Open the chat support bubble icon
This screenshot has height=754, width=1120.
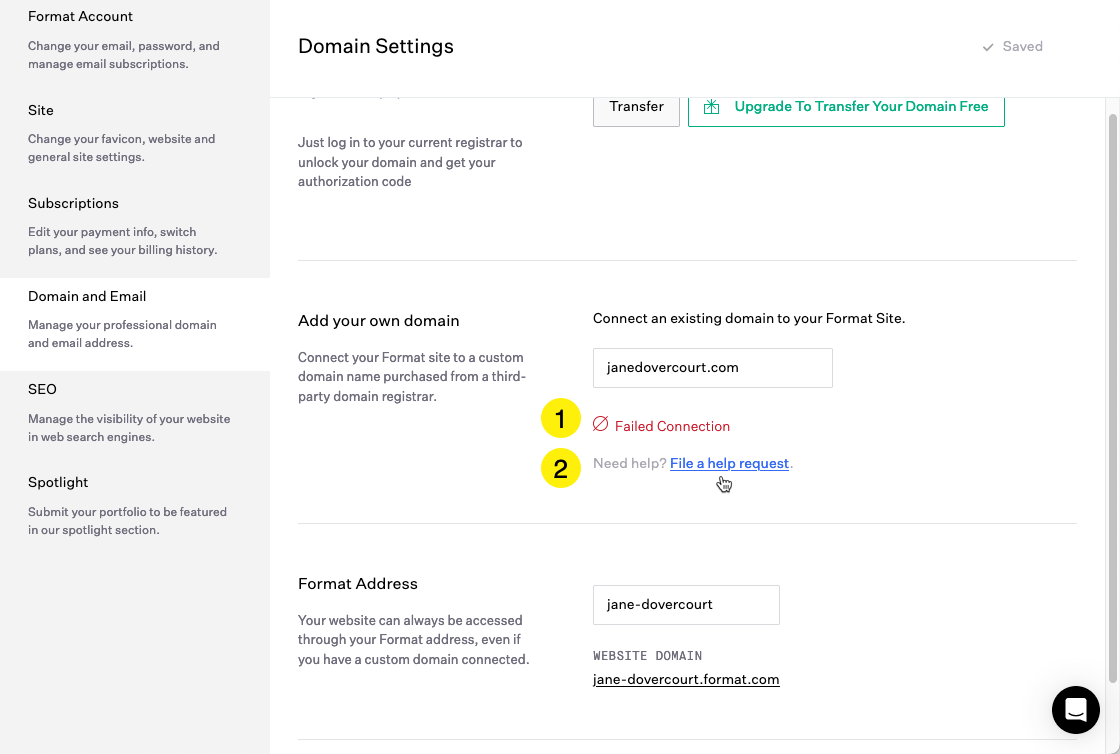(x=1075, y=710)
